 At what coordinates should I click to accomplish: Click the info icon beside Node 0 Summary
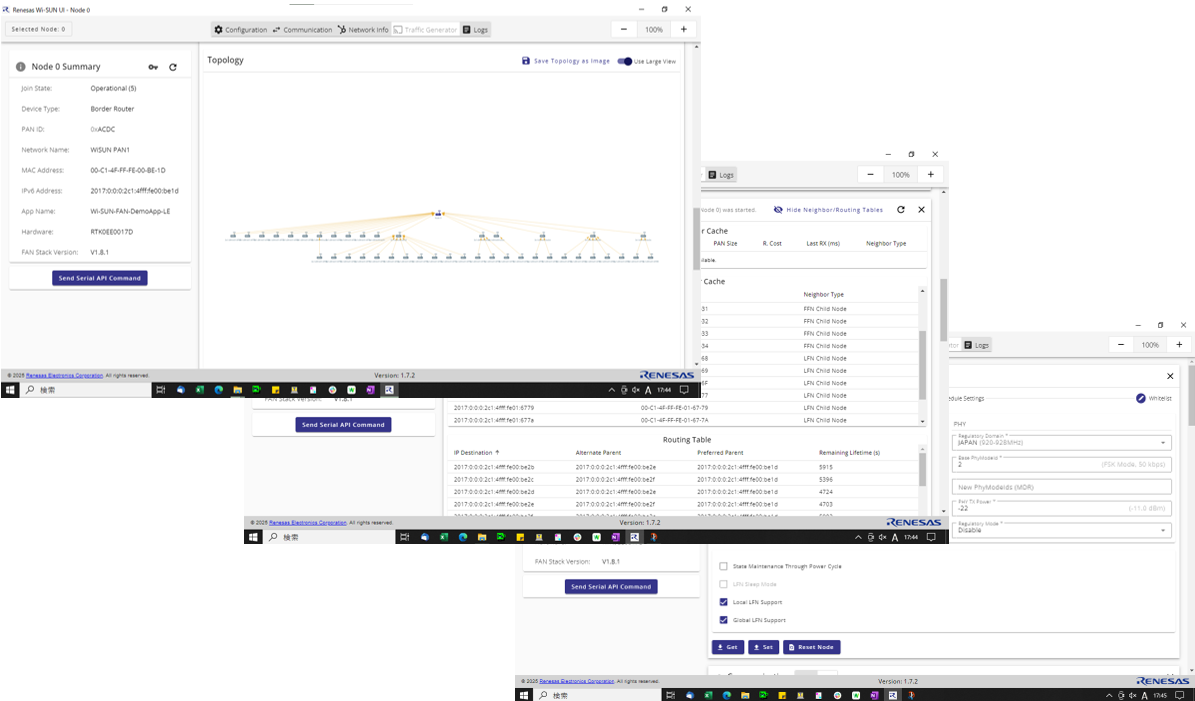point(21,67)
